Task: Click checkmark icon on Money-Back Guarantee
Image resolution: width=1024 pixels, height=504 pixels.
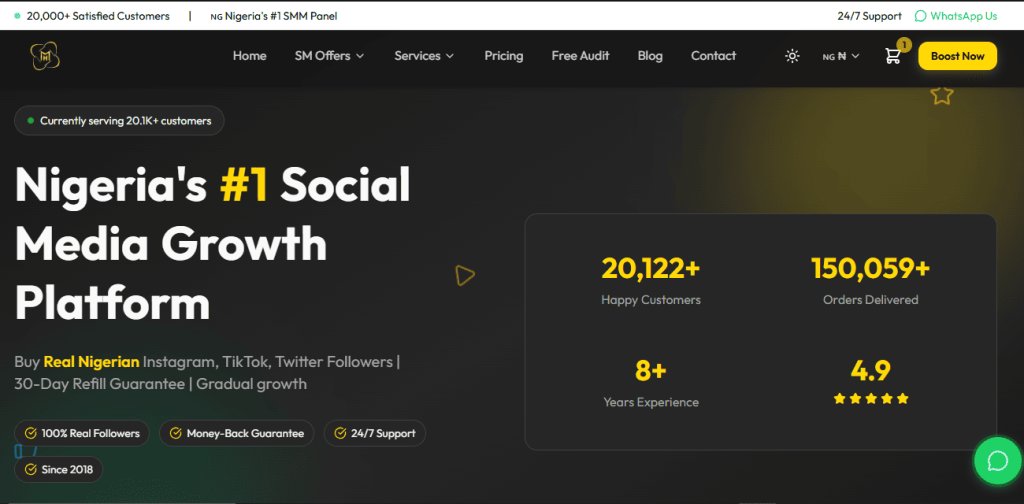Action: tap(176, 433)
